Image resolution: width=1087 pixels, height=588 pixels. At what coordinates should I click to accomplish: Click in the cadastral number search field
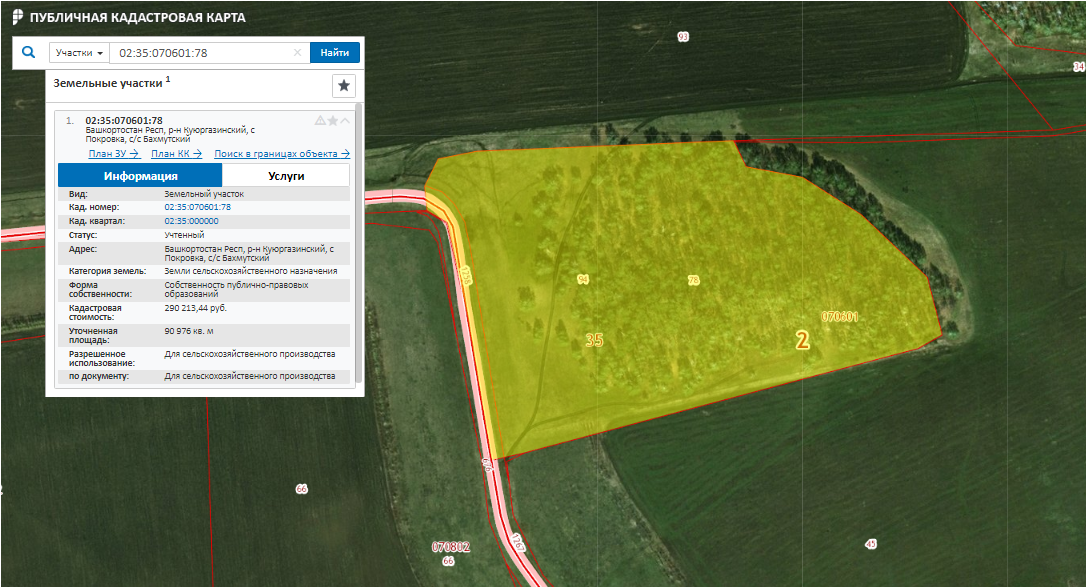[200, 53]
